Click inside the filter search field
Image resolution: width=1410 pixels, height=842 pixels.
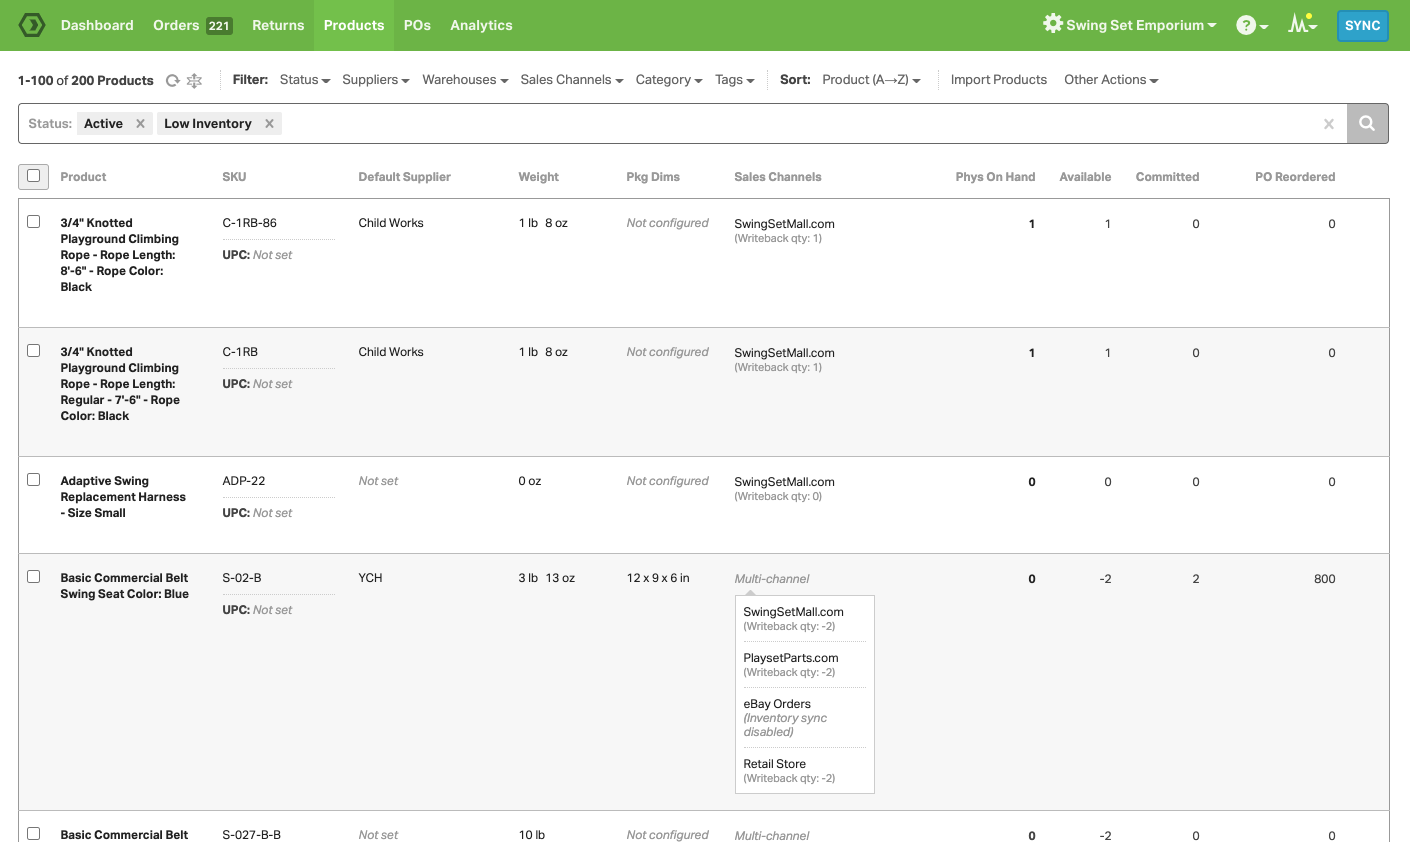[x=700, y=123]
